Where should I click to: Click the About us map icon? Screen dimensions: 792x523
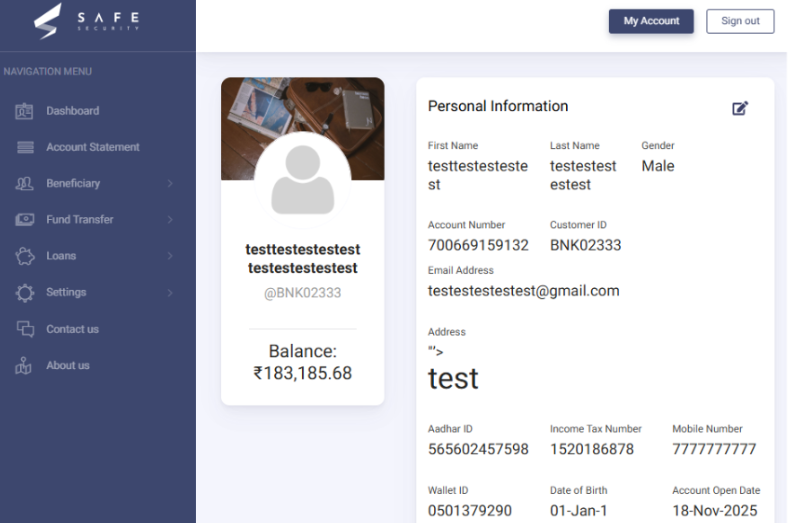[23, 365]
